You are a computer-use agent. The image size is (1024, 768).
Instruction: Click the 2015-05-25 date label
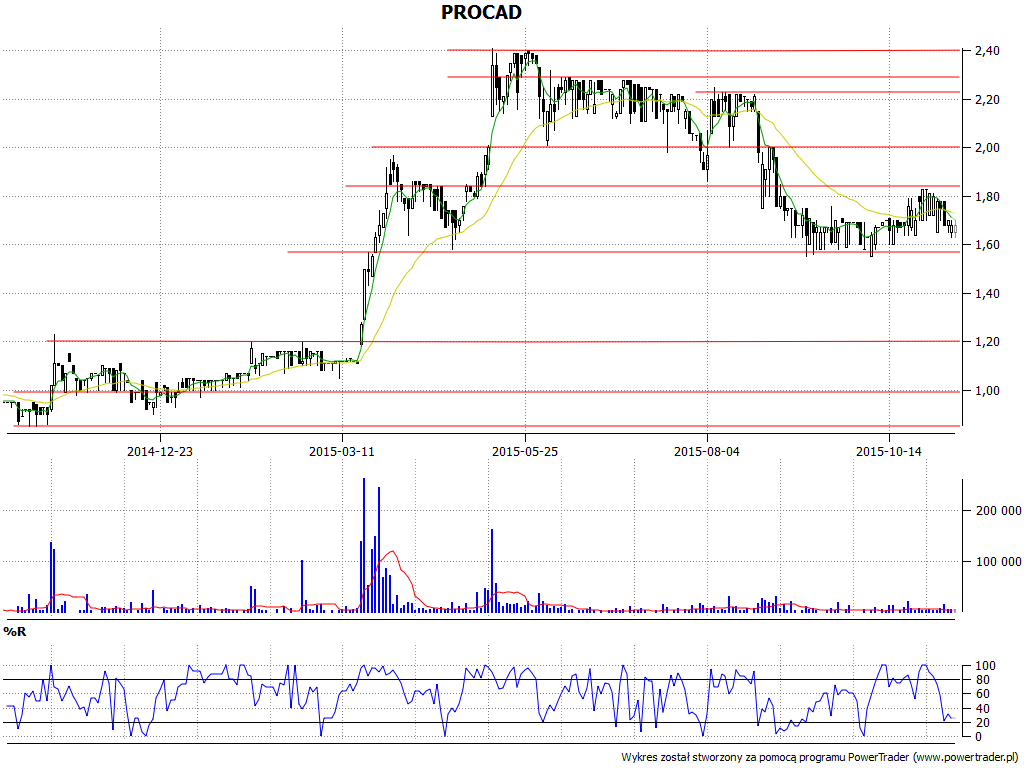(525, 451)
